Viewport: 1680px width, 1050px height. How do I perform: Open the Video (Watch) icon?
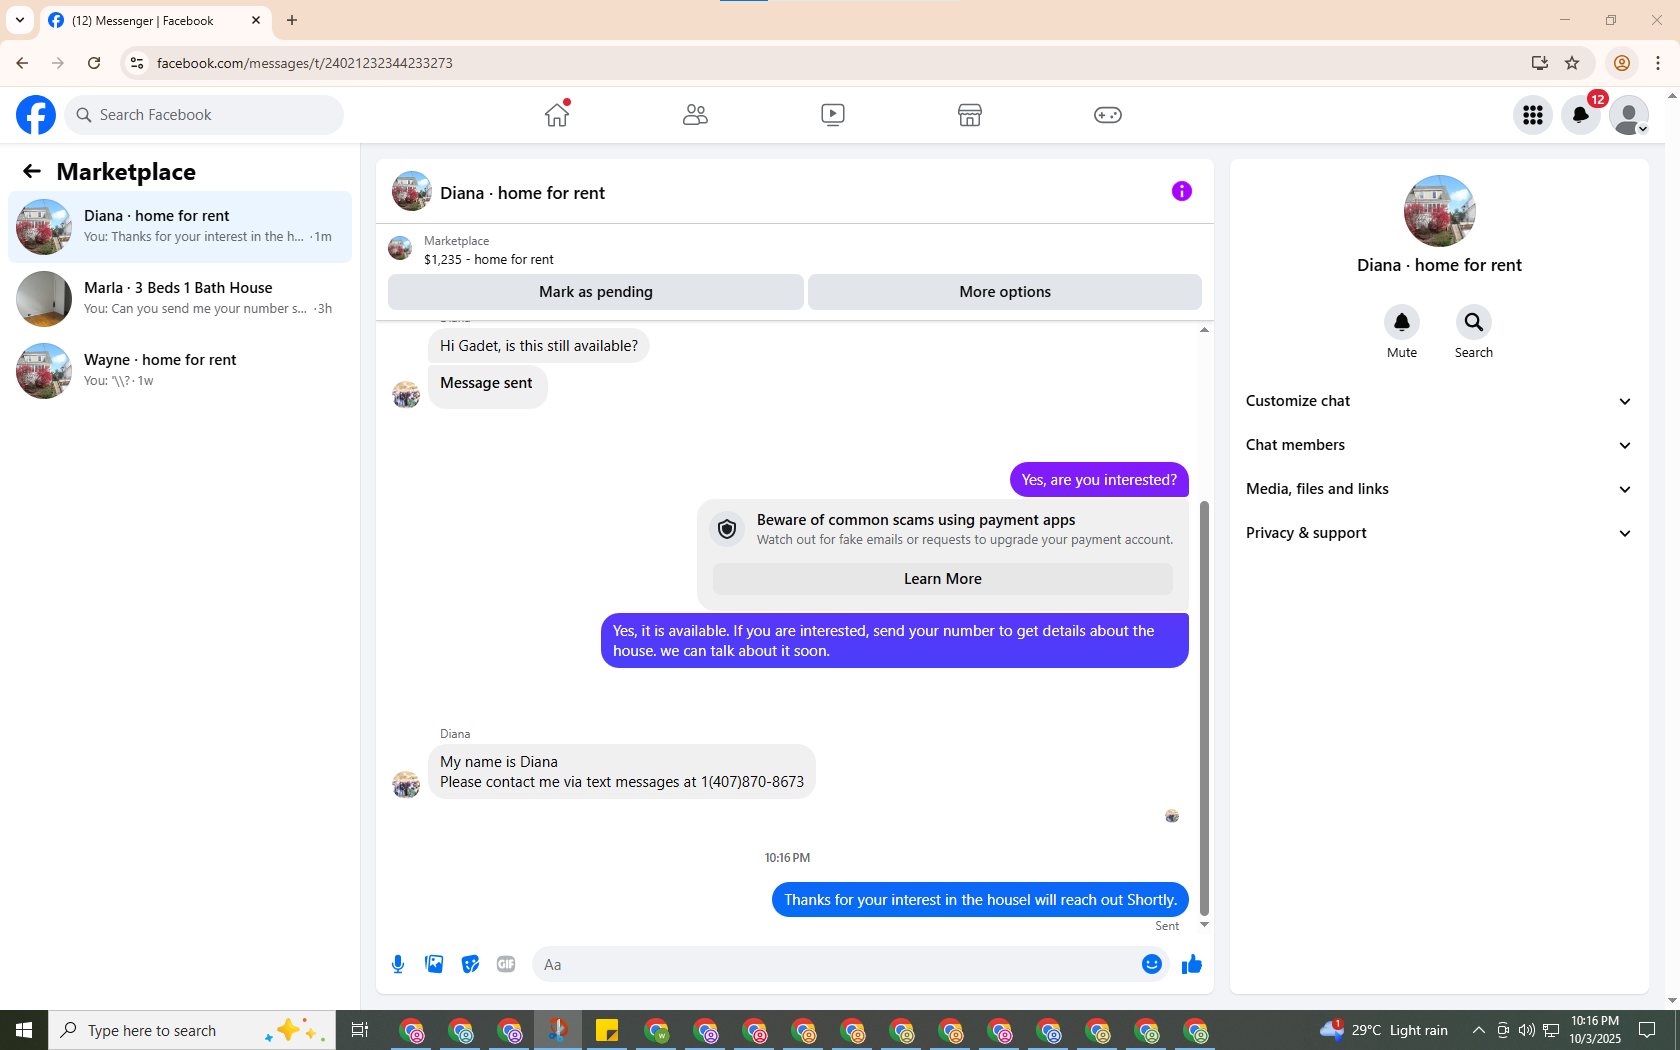[x=833, y=115]
